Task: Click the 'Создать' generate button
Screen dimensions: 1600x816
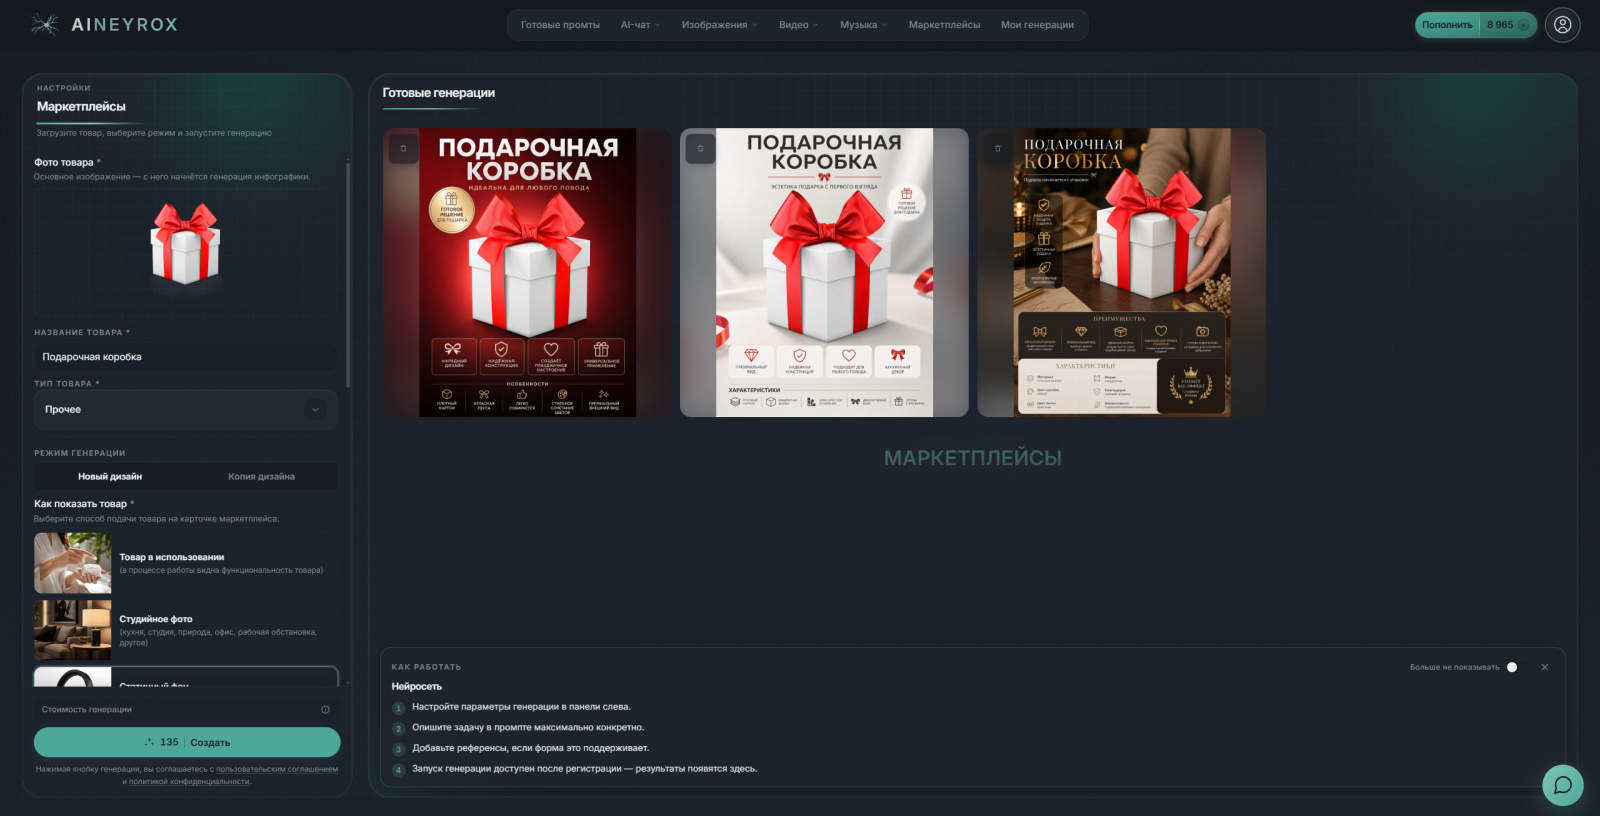Action: [x=187, y=742]
